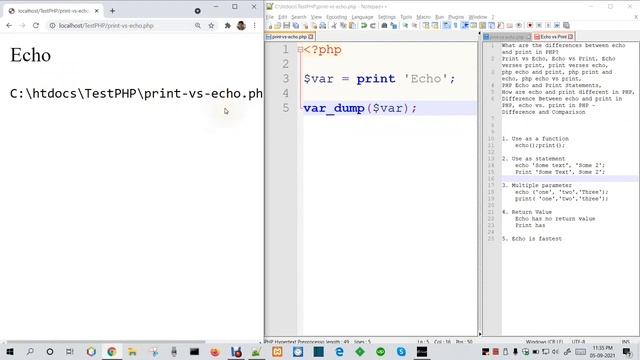Click the Windows Start button
Image resolution: width=640 pixels, height=360 pixels.
pos(10,351)
